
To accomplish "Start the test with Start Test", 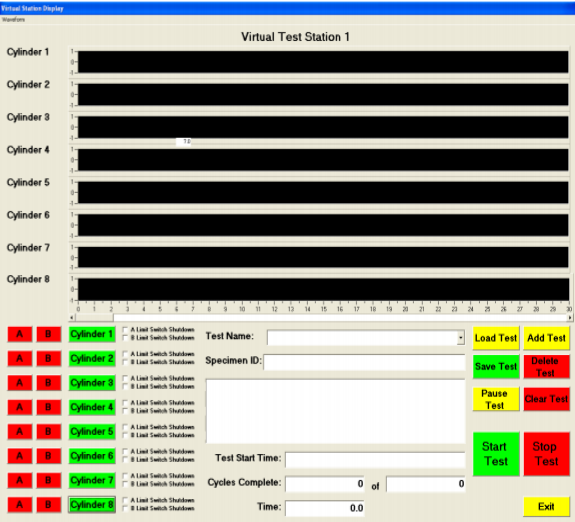I will (x=496, y=454).
